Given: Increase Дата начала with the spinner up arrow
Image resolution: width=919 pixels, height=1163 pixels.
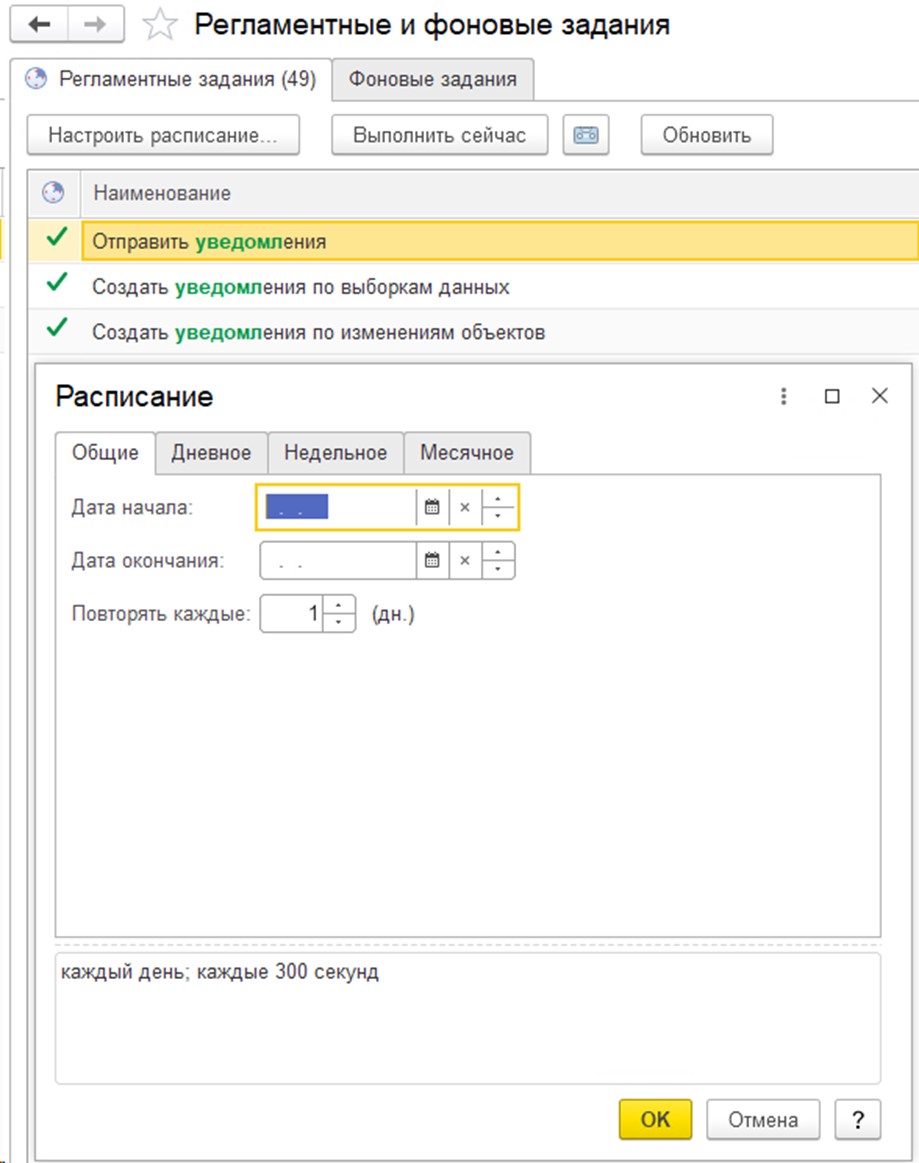Looking at the screenshot, I should pyautogui.click(x=498, y=498).
